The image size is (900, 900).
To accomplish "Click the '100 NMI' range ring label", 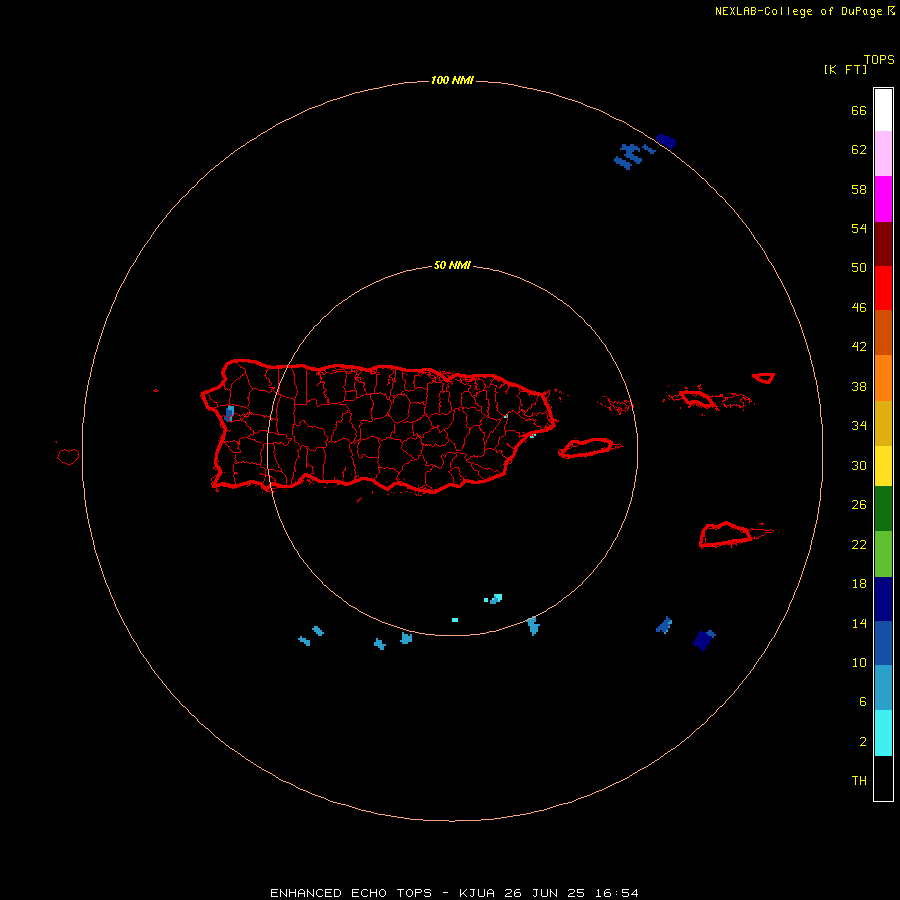I will pyautogui.click(x=452, y=80).
